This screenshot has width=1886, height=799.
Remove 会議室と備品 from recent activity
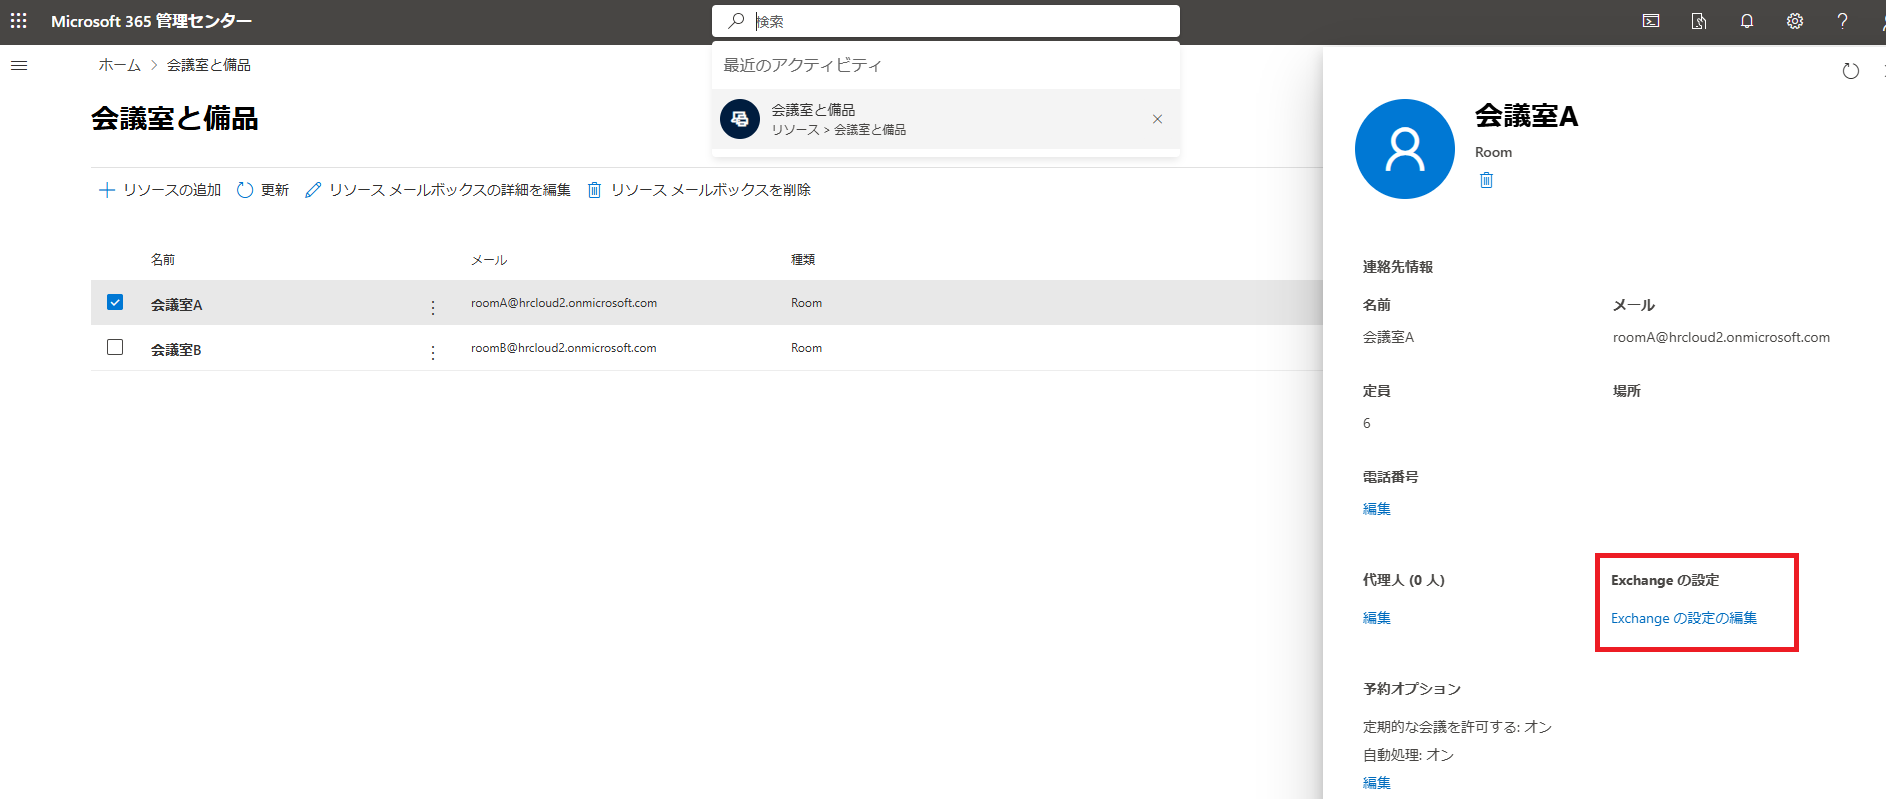click(x=1157, y=119)
